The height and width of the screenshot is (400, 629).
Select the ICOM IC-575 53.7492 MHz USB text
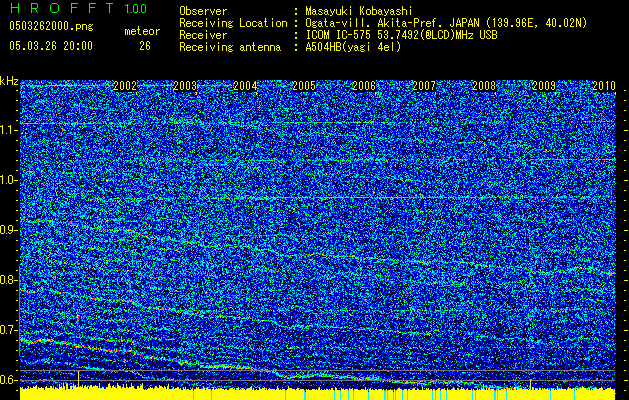[401, 35]
